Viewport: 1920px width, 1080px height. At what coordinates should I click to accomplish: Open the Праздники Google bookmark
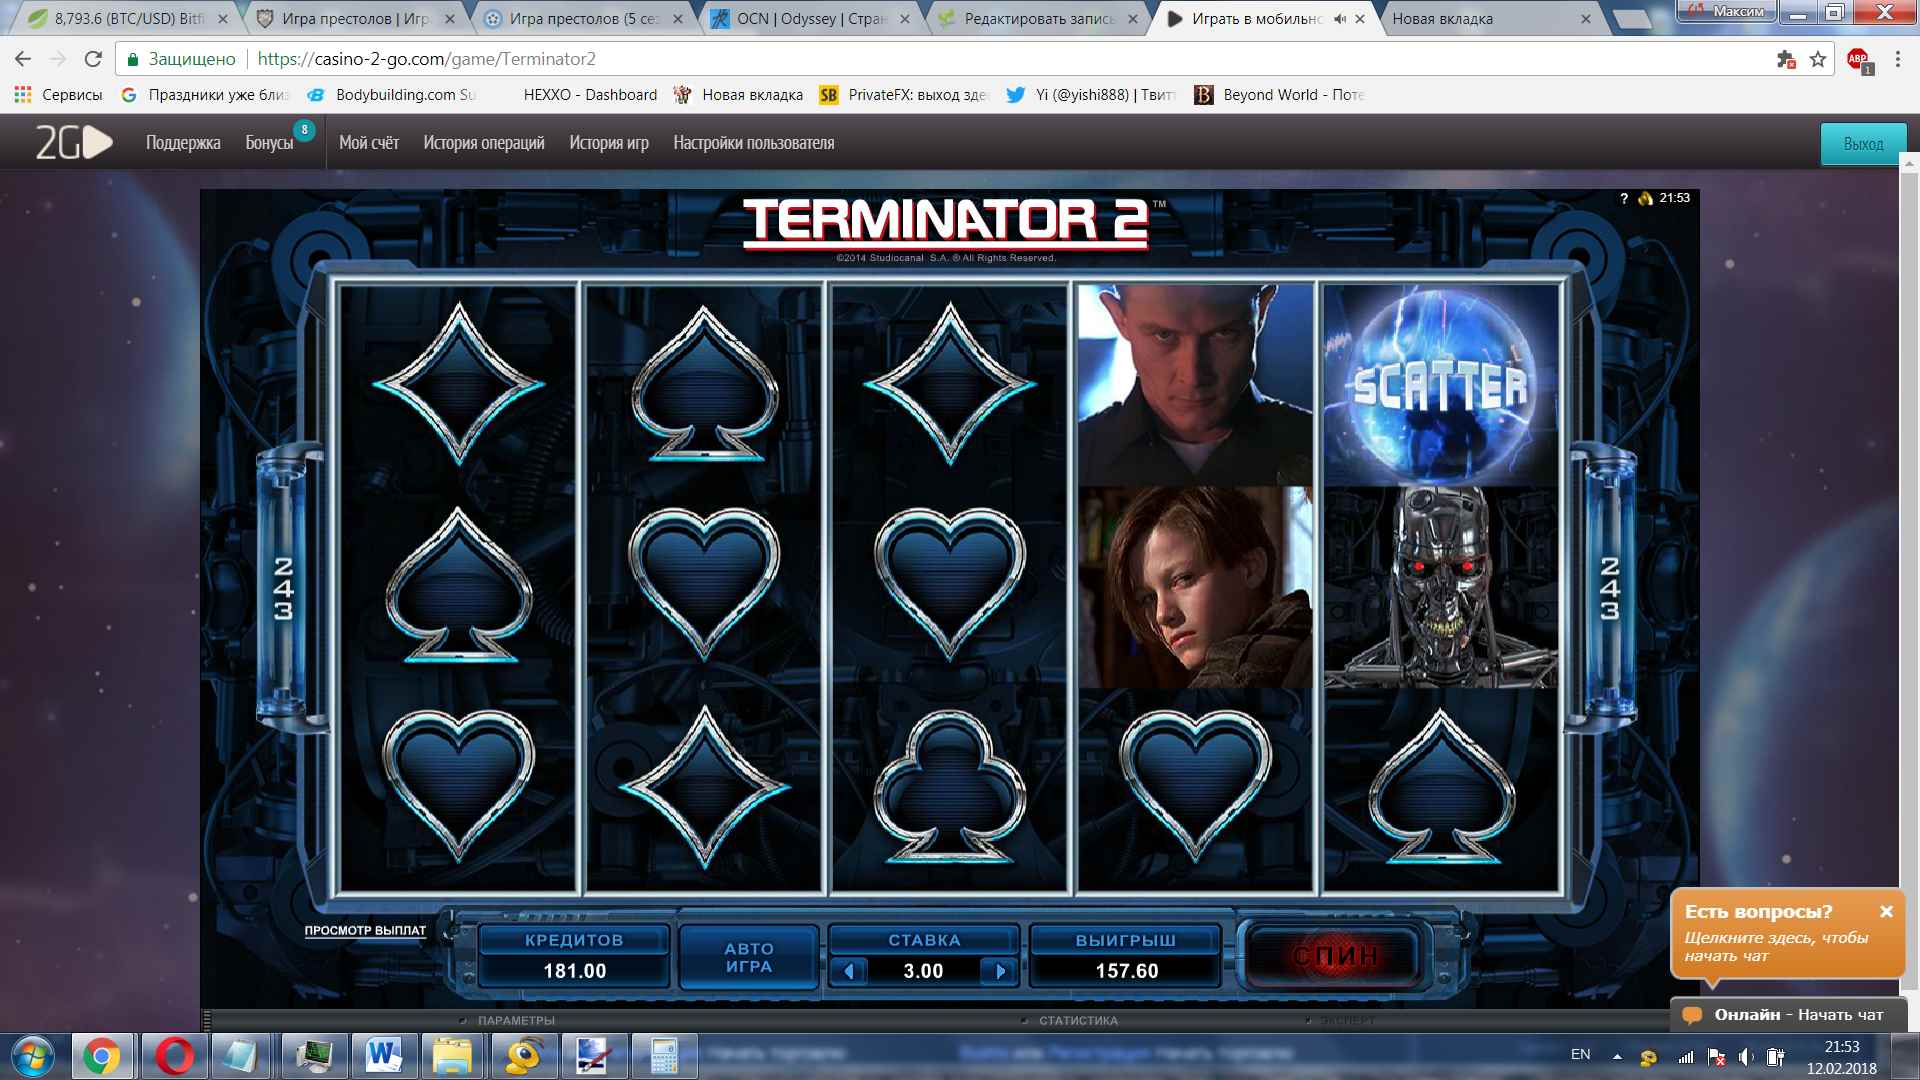[205, 95]
